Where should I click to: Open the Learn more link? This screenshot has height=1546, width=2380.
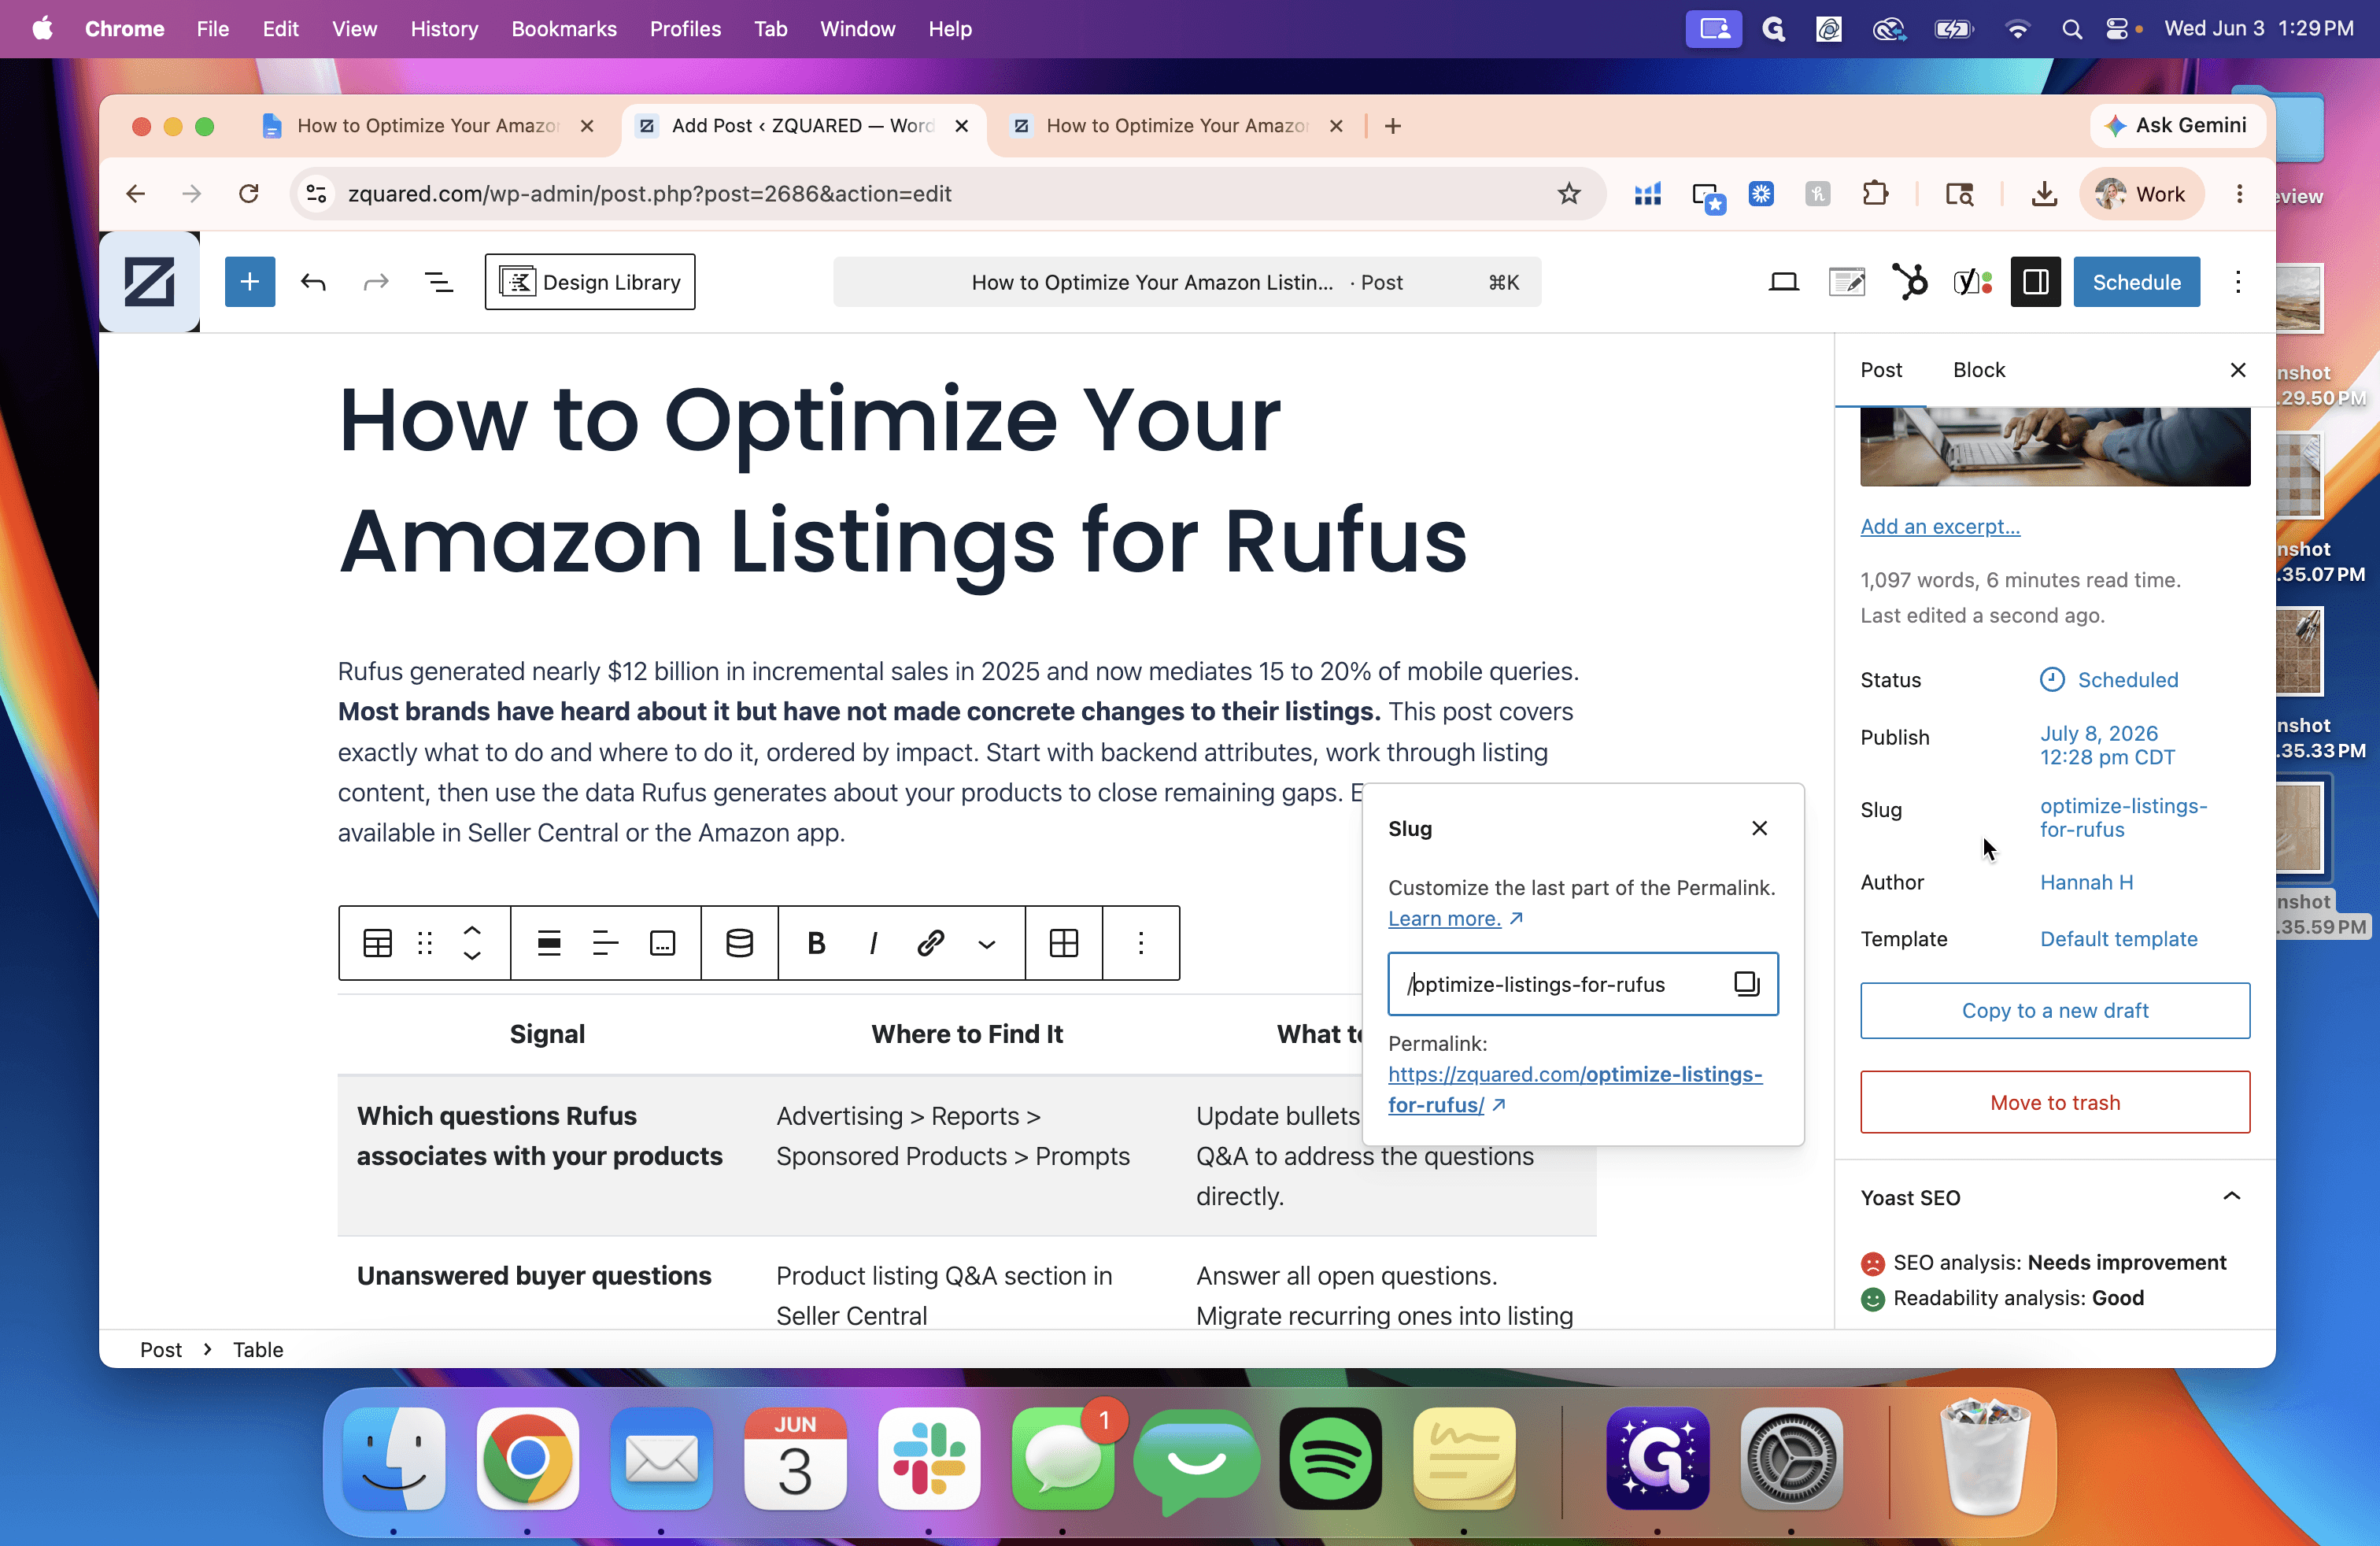pos(1456,918)
